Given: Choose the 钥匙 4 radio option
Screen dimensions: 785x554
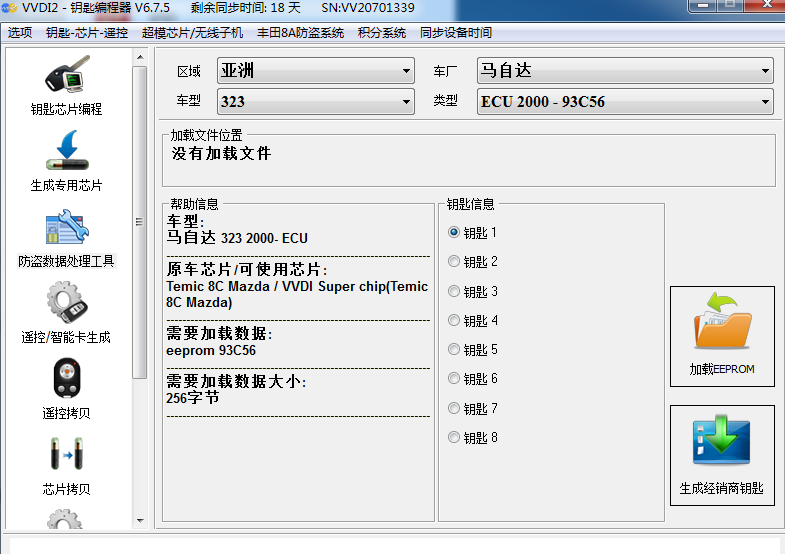Looking at the screenshot, I should 454,321.
